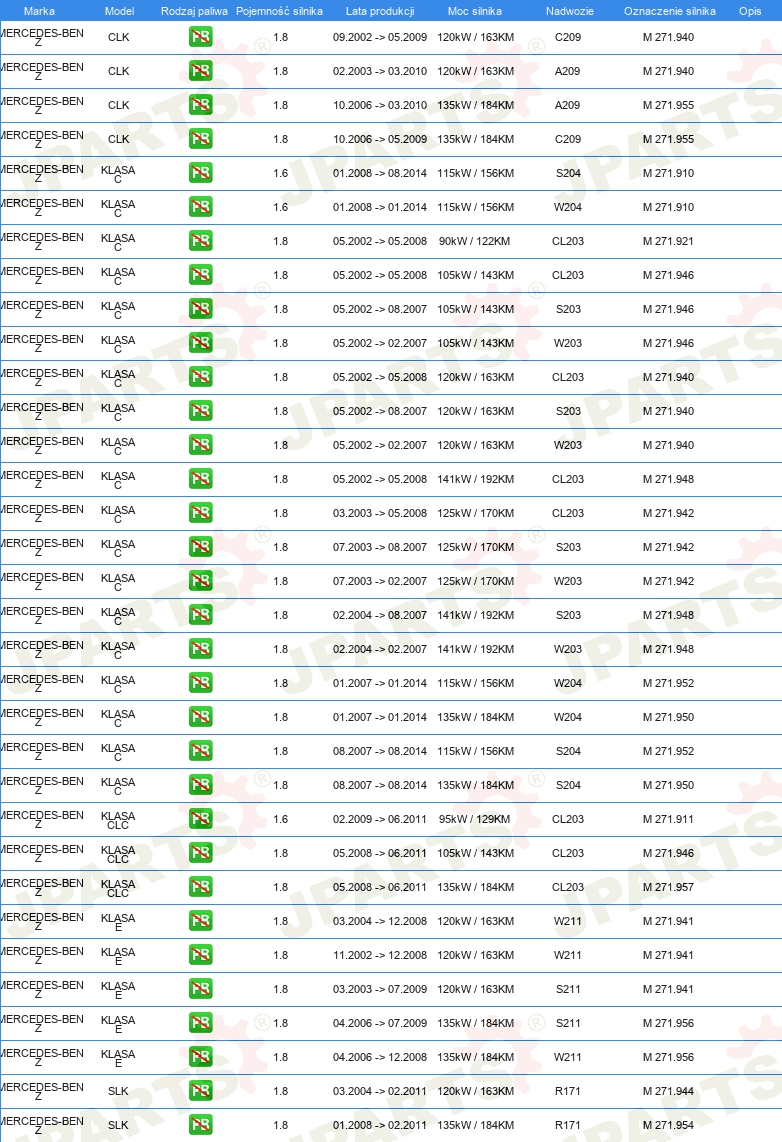782x1142 pixels.
Task: Click the Moc silnika column header
Action: point(475,11)
